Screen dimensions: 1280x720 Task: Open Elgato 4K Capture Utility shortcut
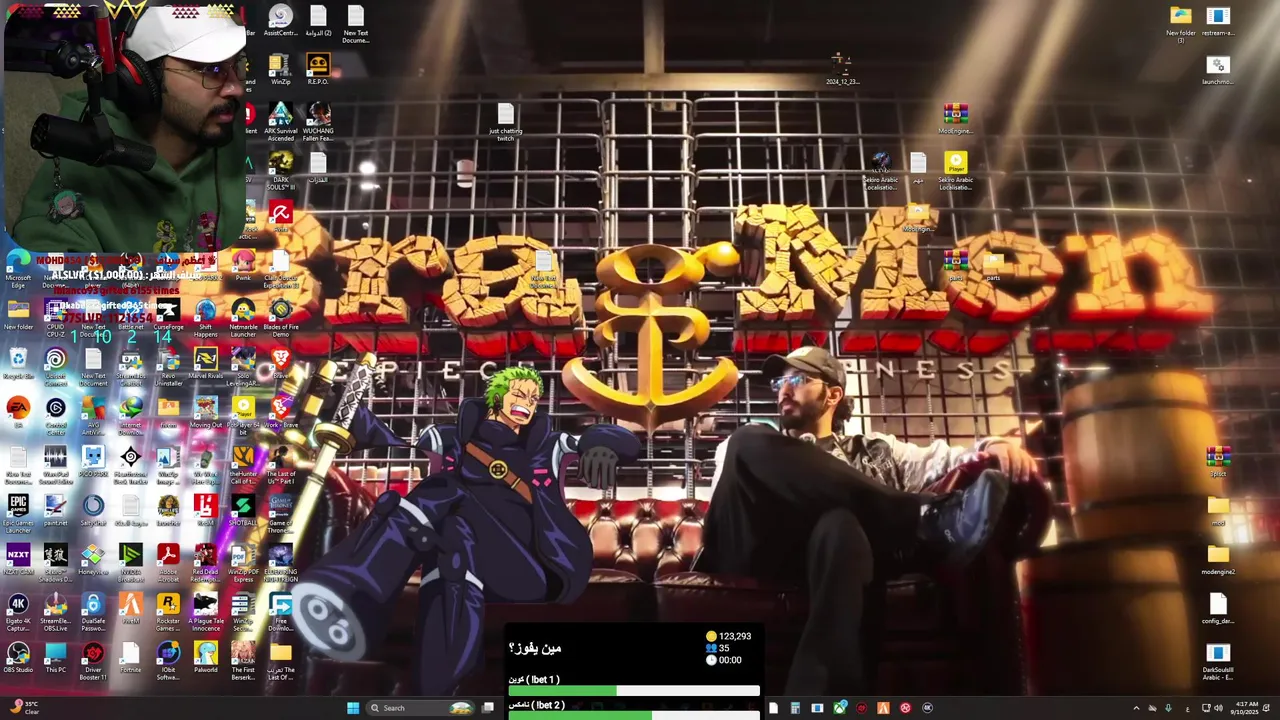(18, 612)
